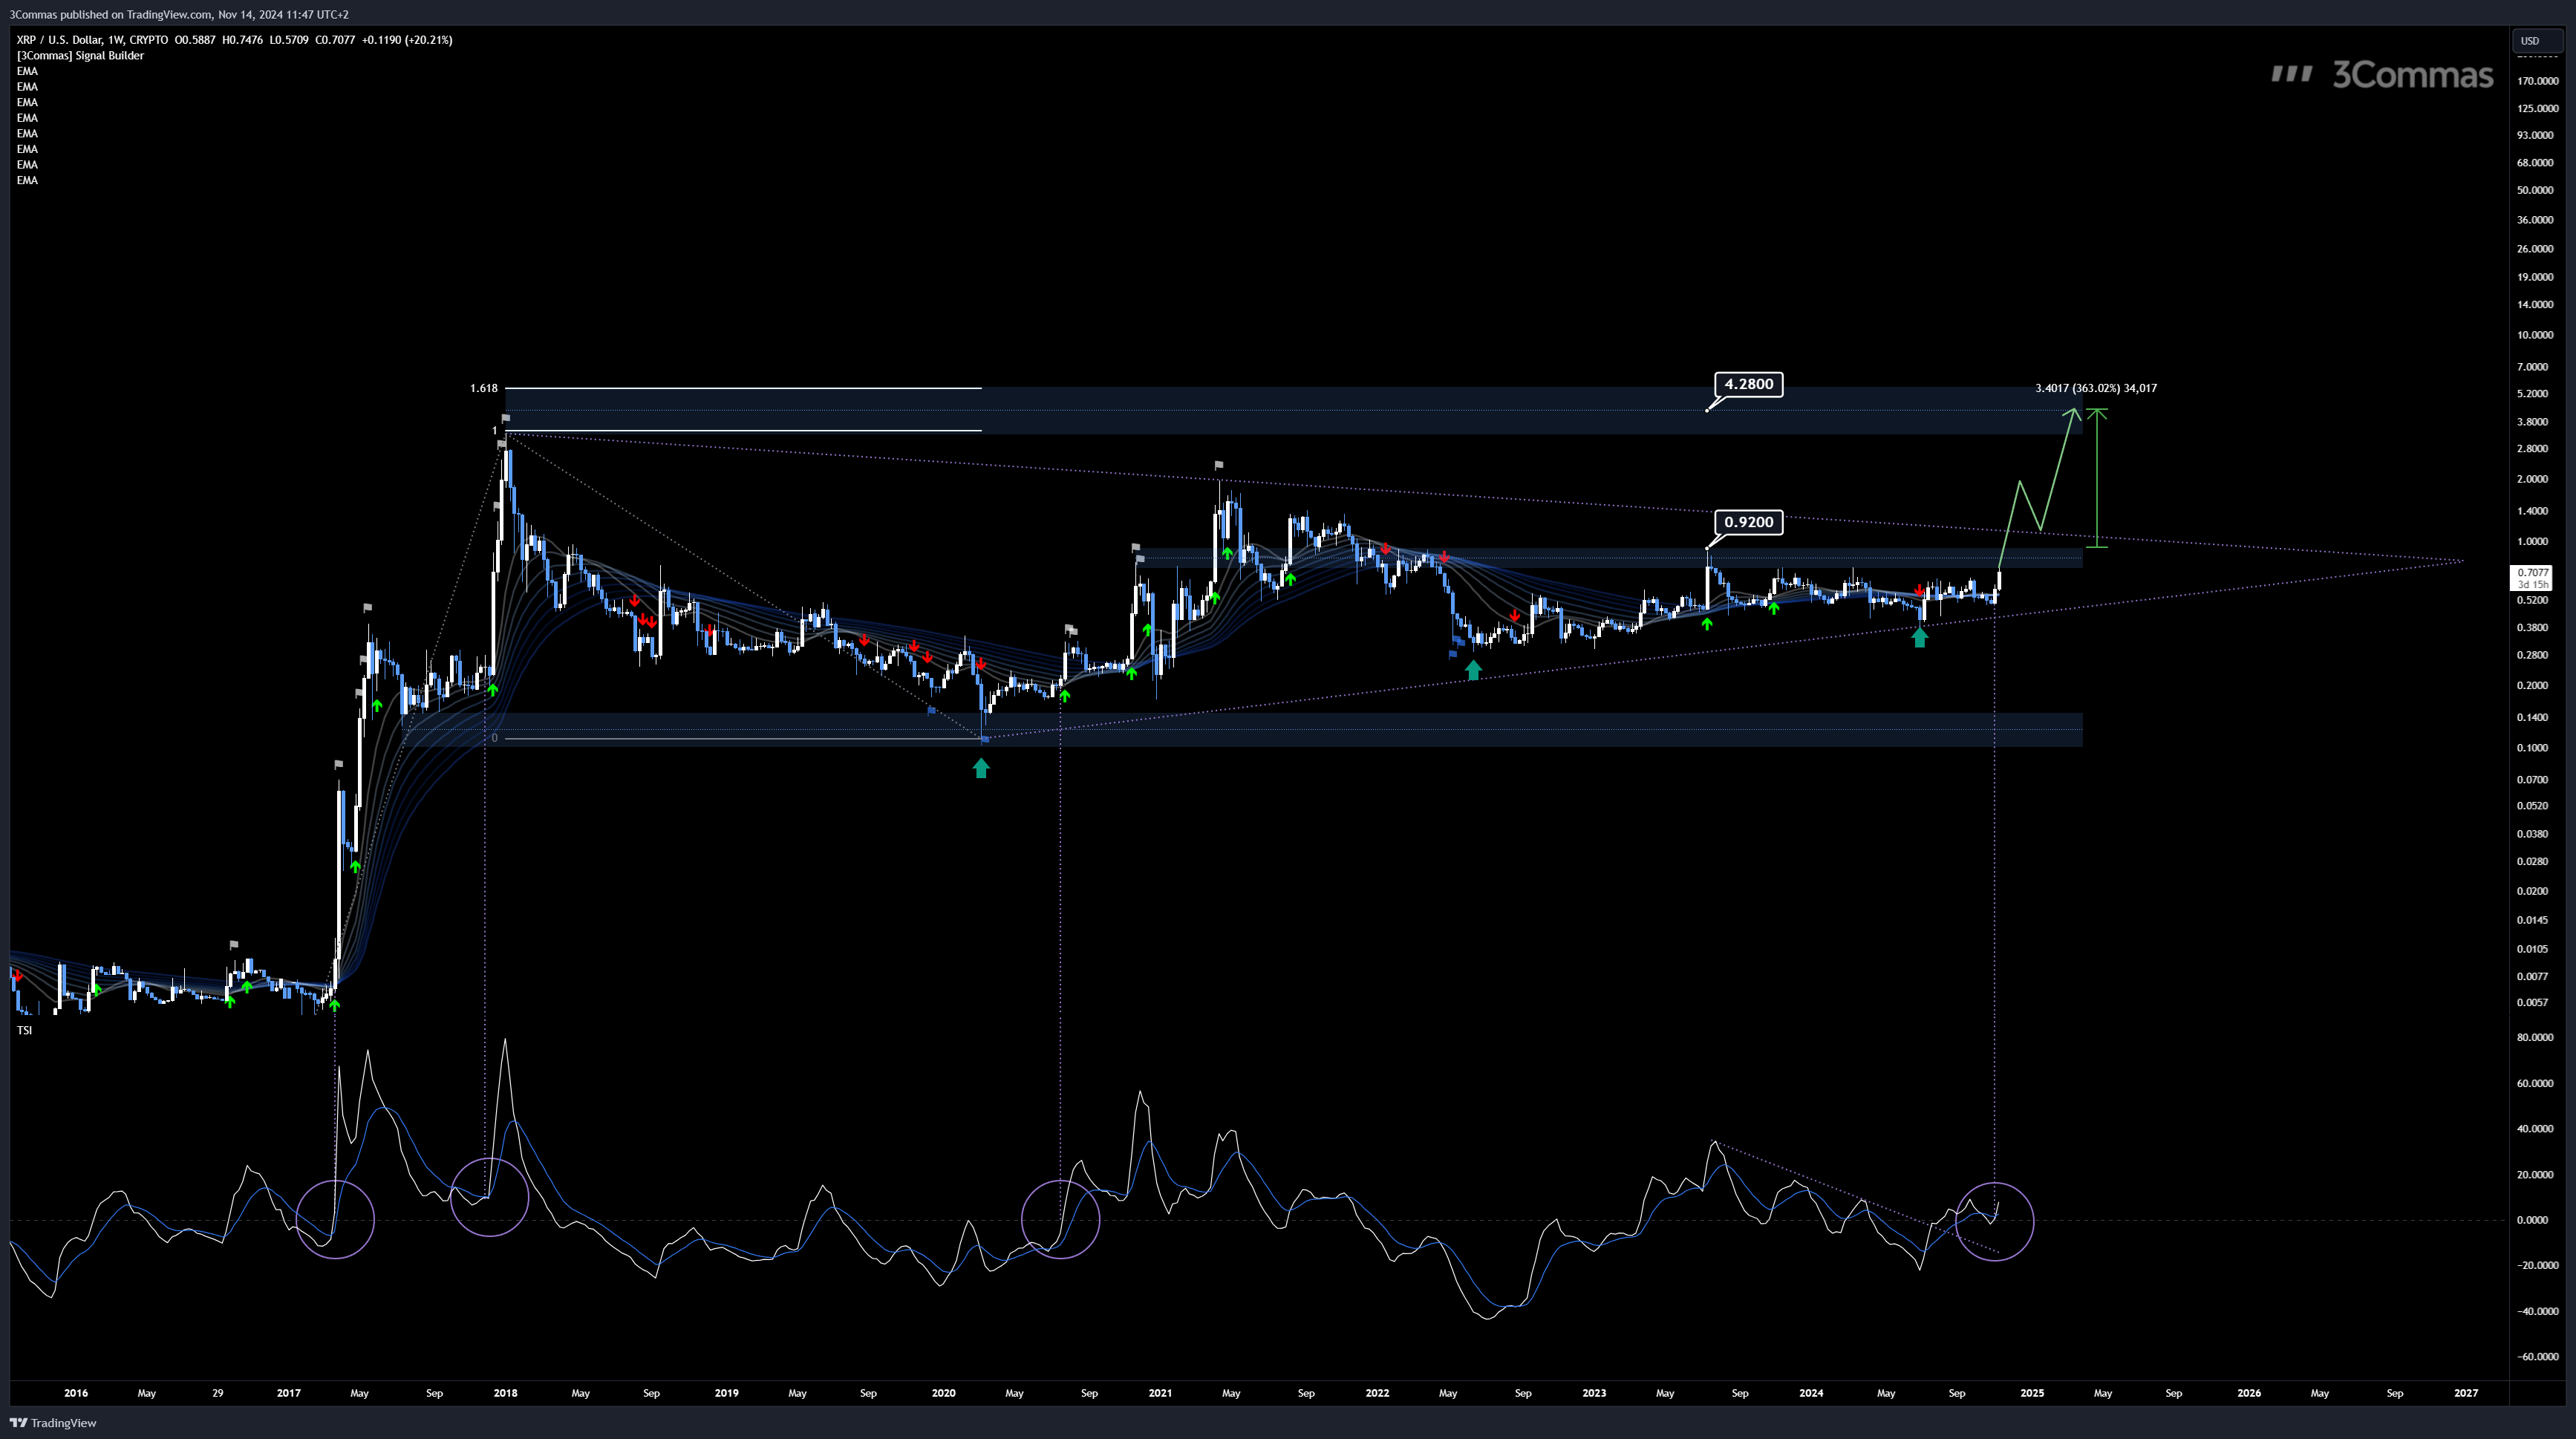This screenshot has width=2576, height=1439.
Task: Click the 2018 label on the time axis
Action: click(505, 1393)
